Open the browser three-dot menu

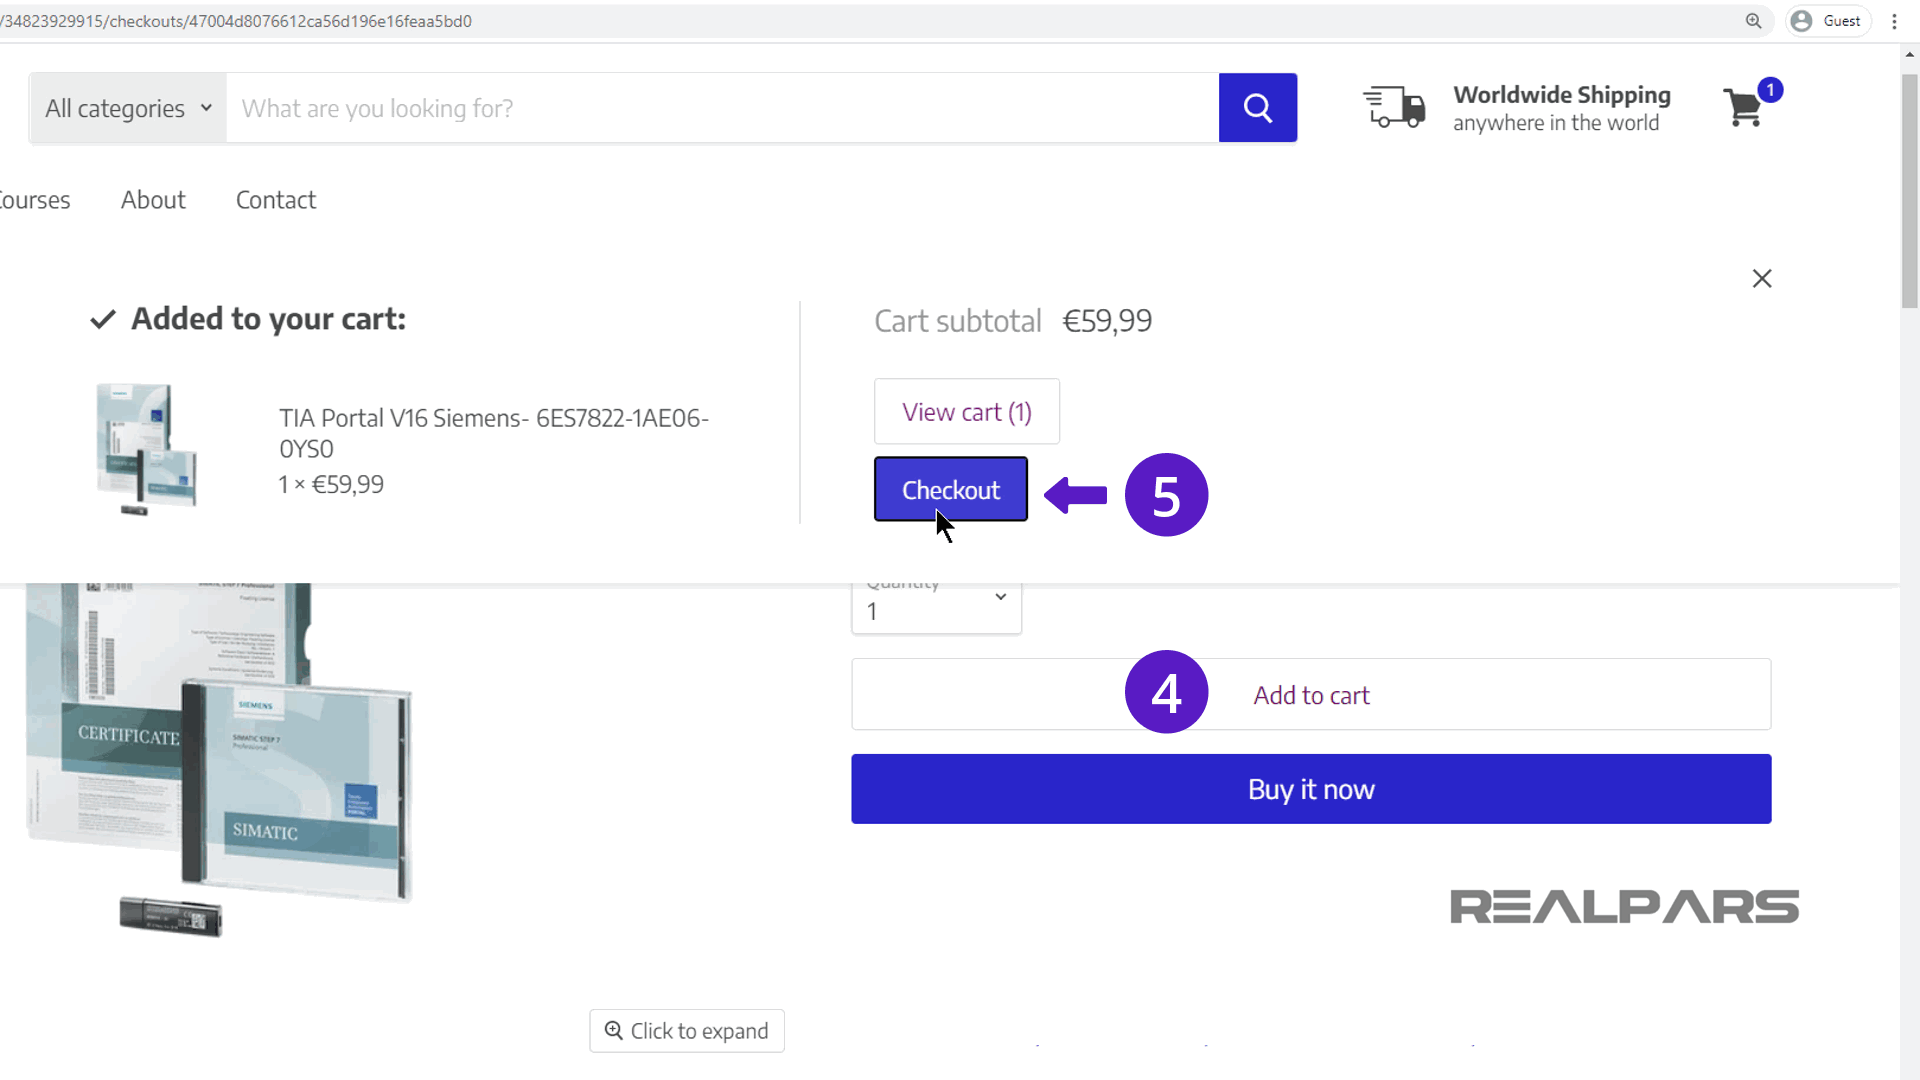pyautogui.click(x=1894, y=21)
